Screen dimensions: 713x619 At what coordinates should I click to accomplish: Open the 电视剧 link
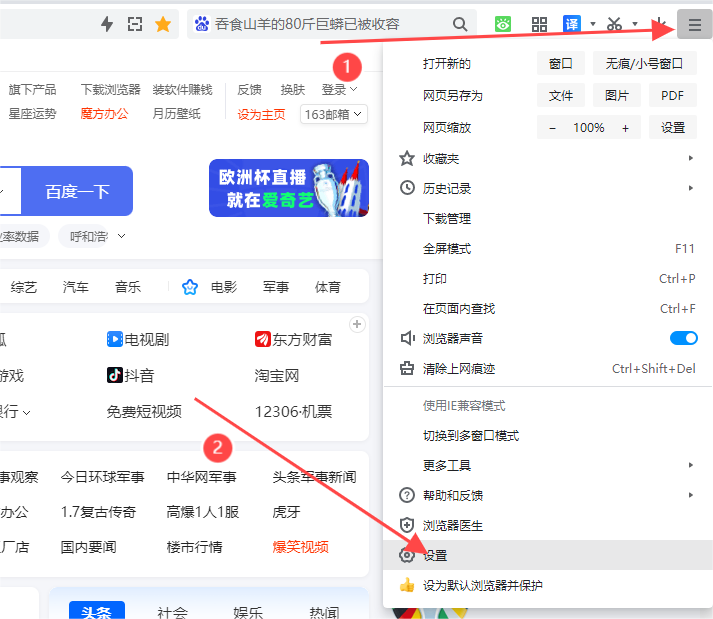pyautogui.click(x=138, y=339)
